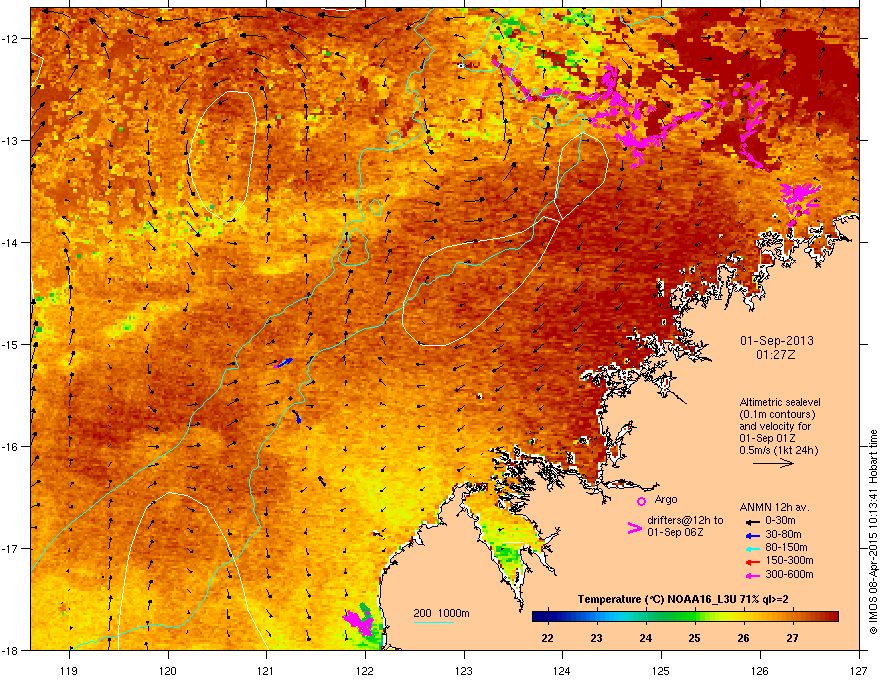Image resolution: width=880 pixels, height=680 pixels.
Task: Click the magenta 300-600m legend arrow
Action: point(751,575)
